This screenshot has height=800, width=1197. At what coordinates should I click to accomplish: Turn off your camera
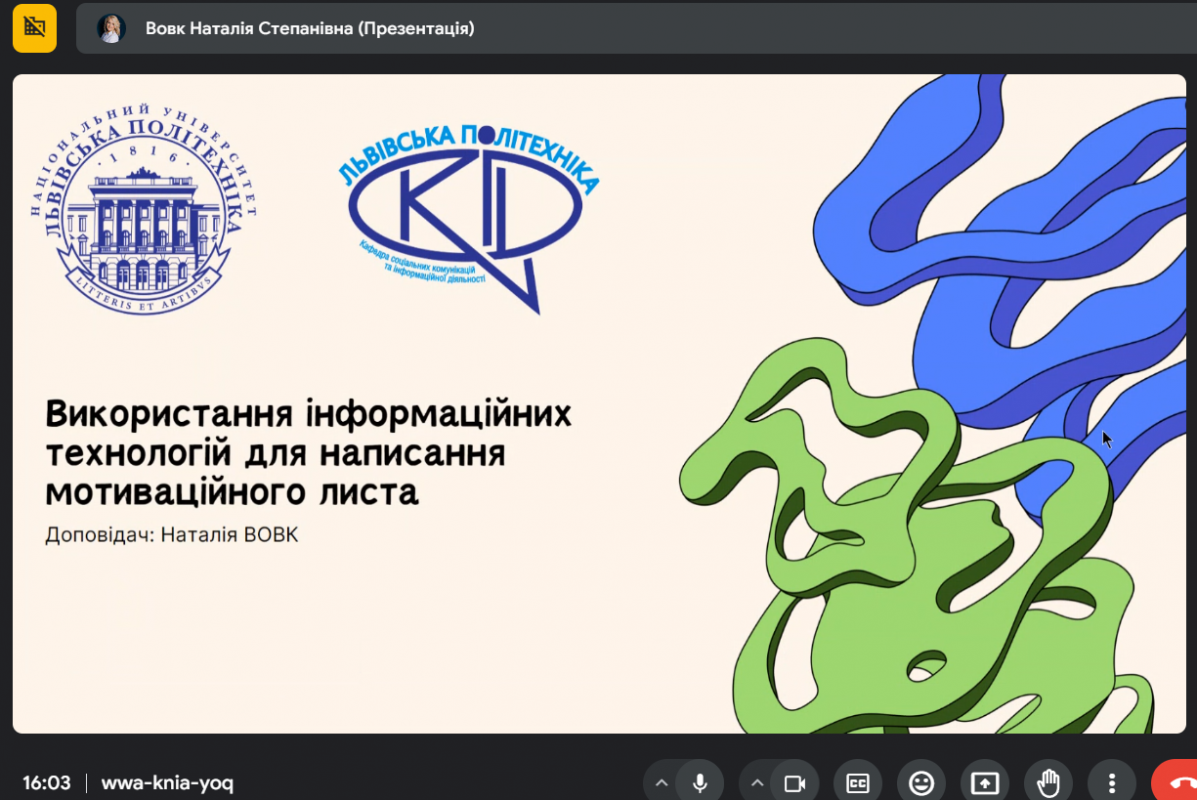click(x=796, y=782)
